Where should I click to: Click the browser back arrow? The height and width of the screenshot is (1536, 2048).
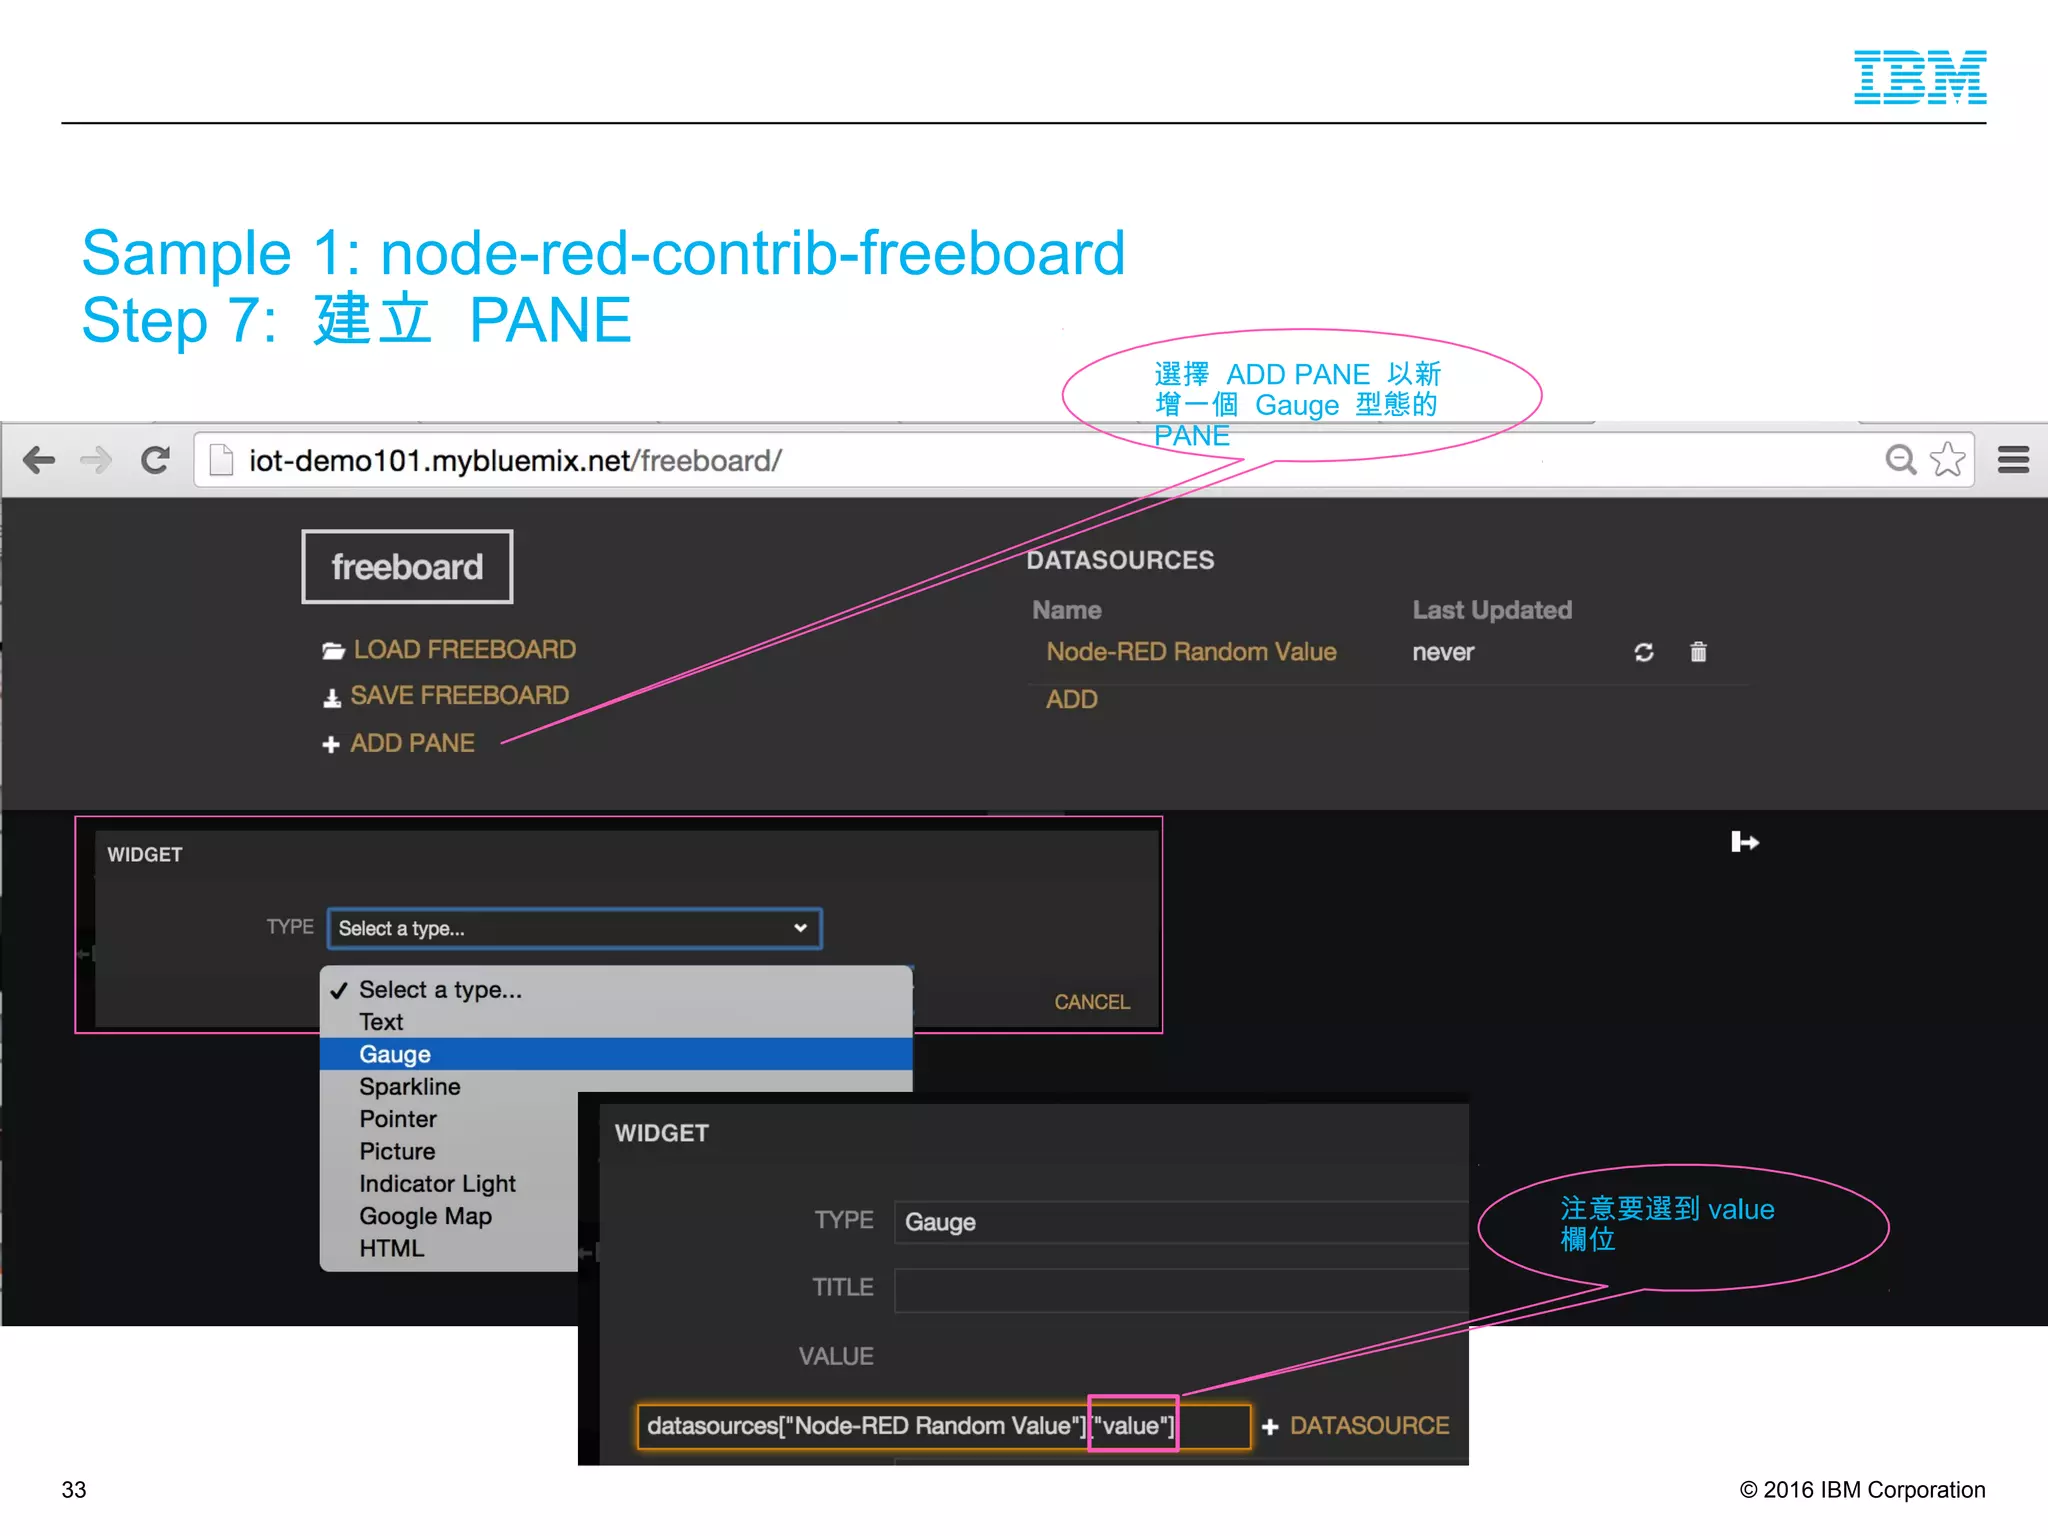coord(39,461)
